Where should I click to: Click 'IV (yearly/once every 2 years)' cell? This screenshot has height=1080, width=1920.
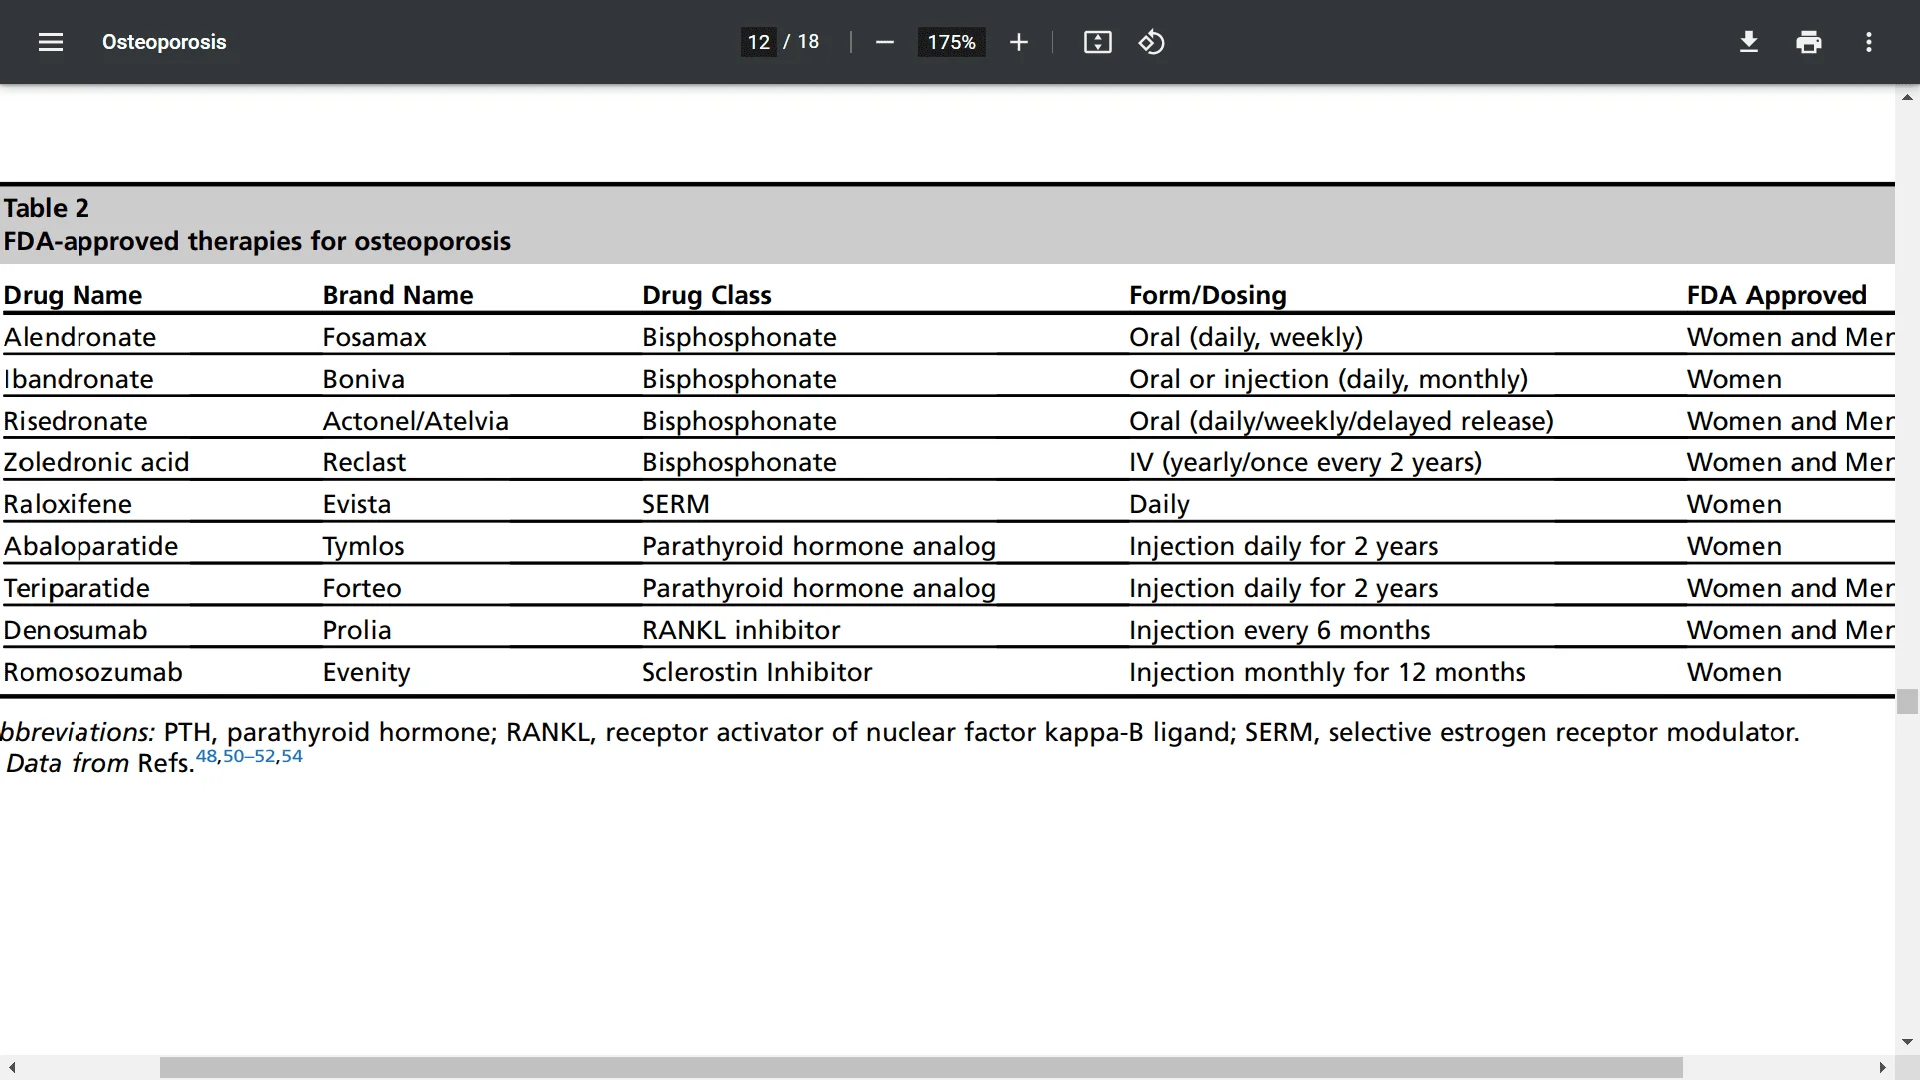[x=1306, y=462]
